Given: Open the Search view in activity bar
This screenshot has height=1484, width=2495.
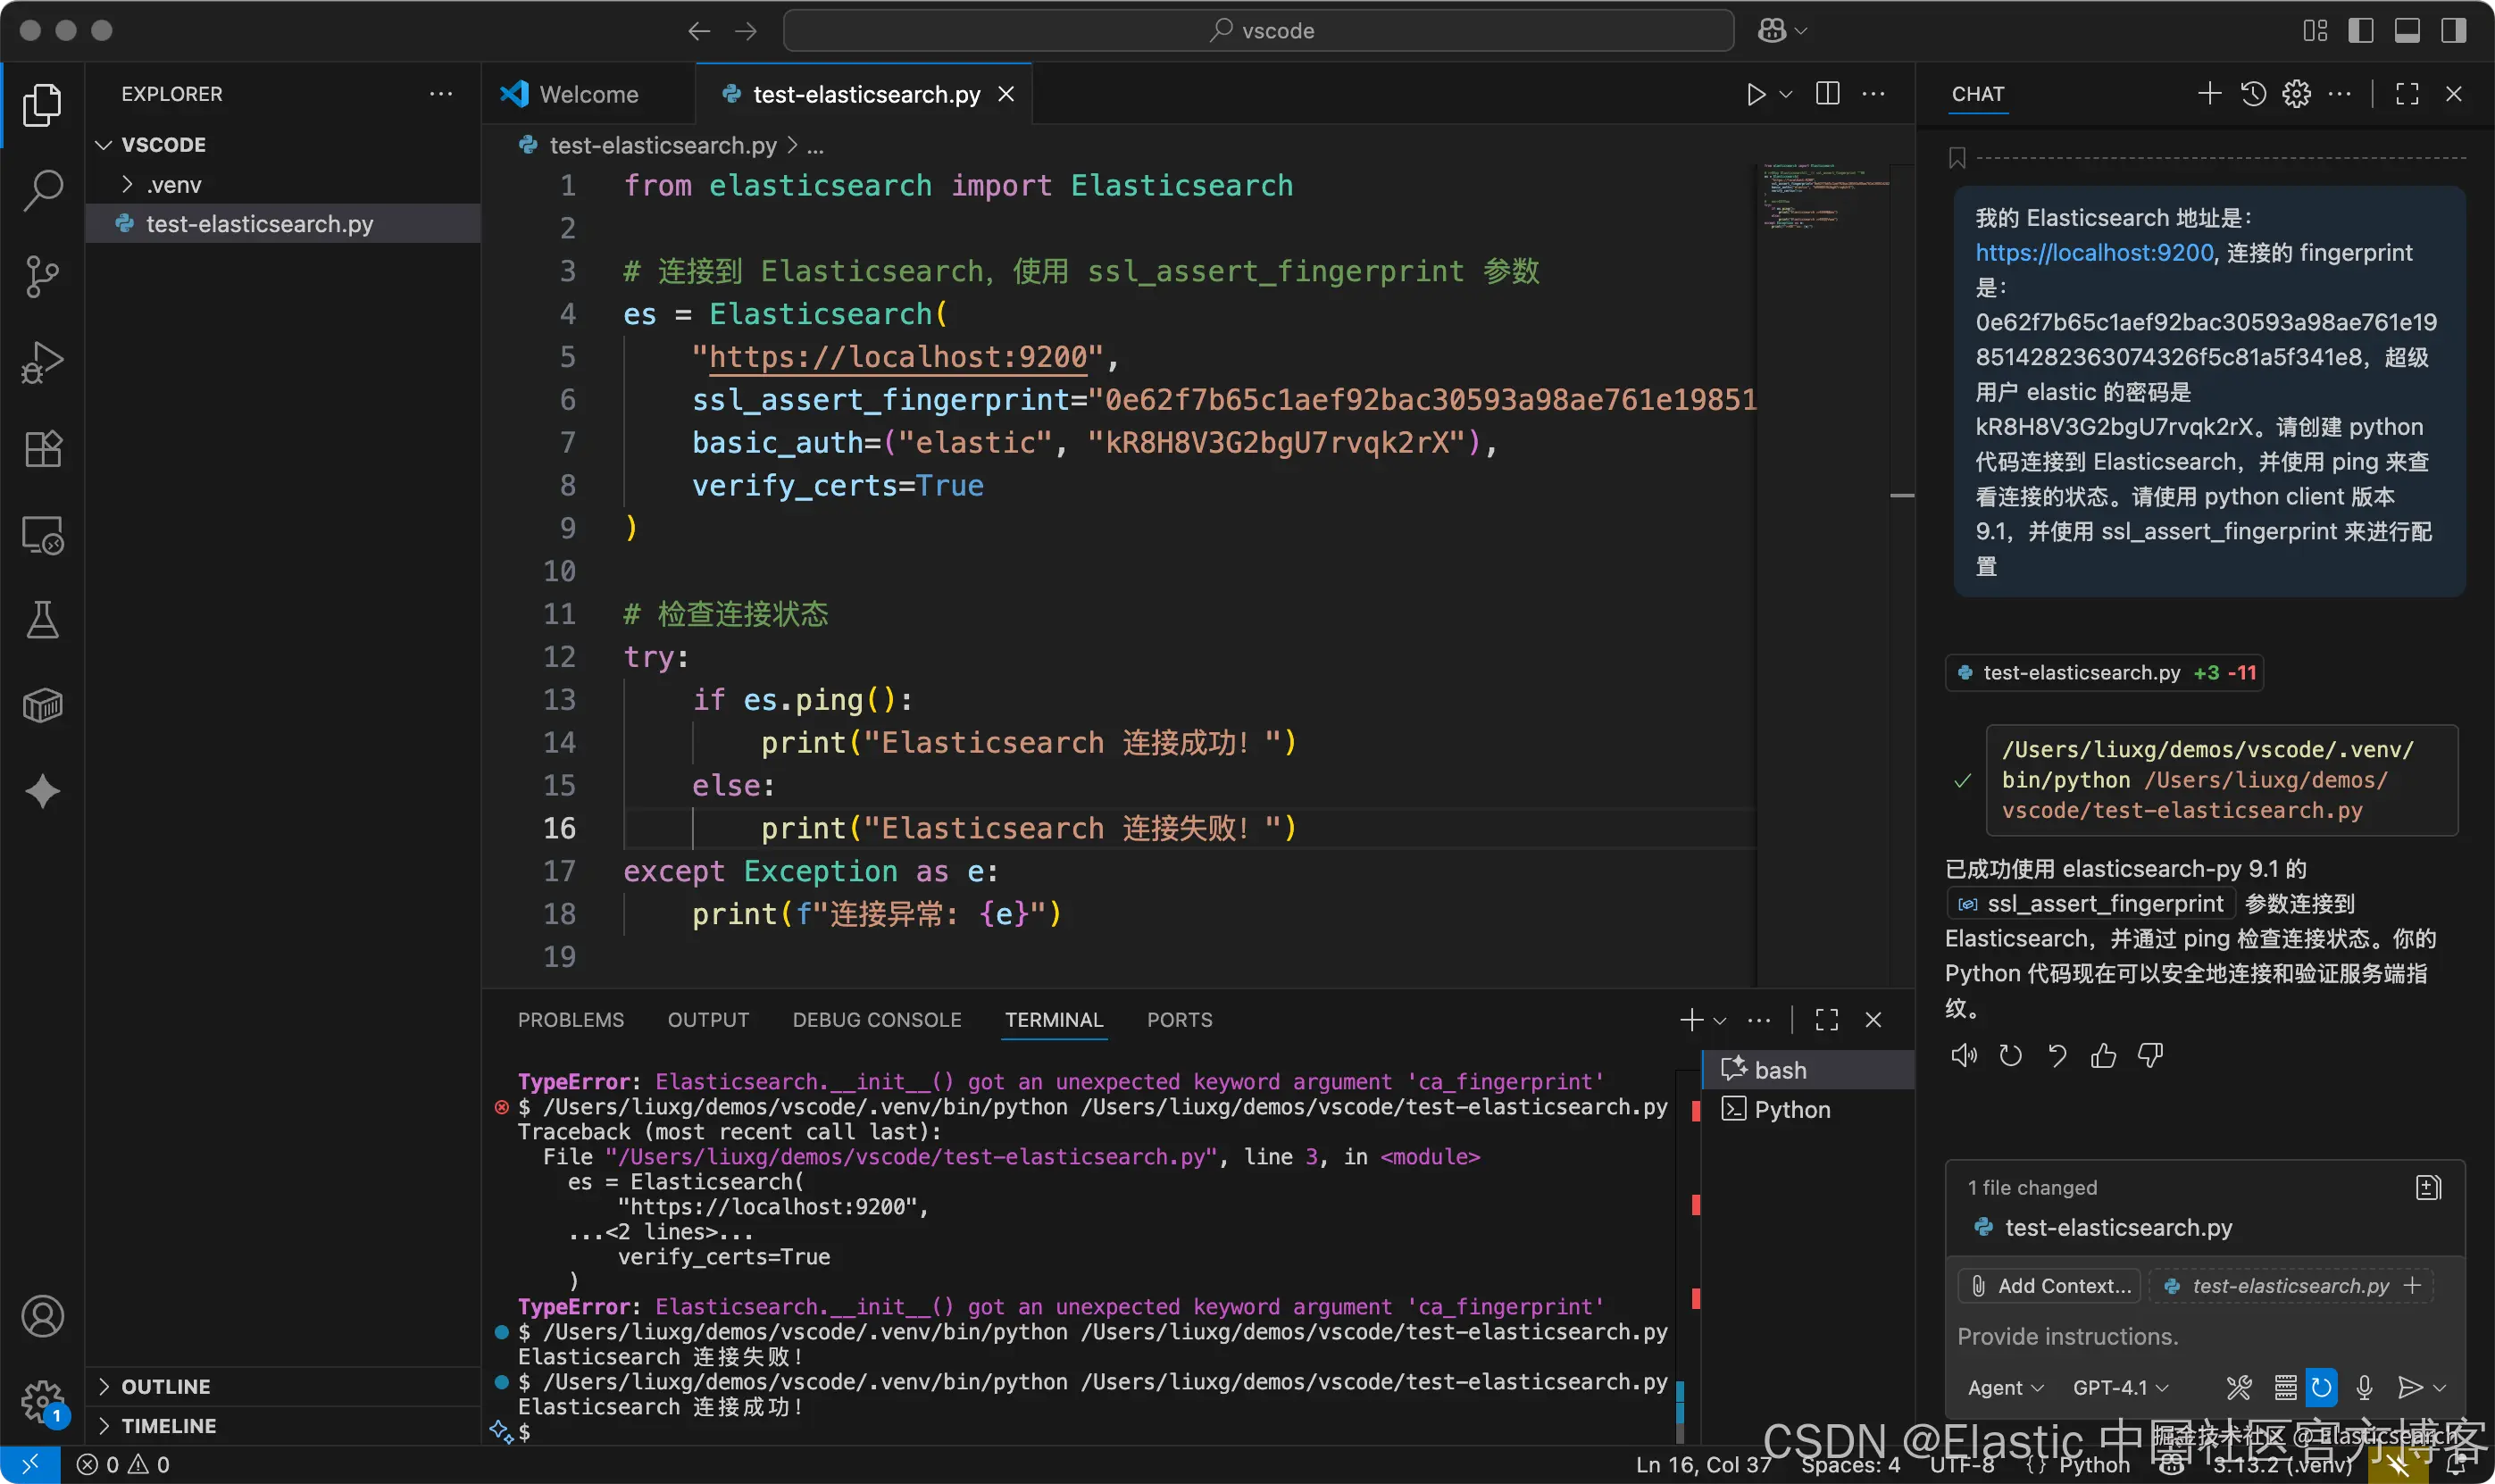Looking at the screenshot, I should click(42, 190).
